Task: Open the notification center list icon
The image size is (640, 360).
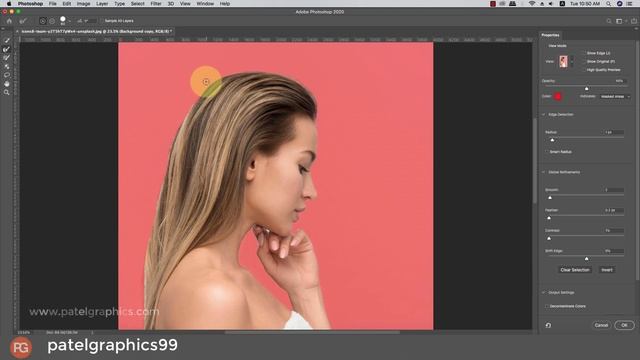Action: 629,4
